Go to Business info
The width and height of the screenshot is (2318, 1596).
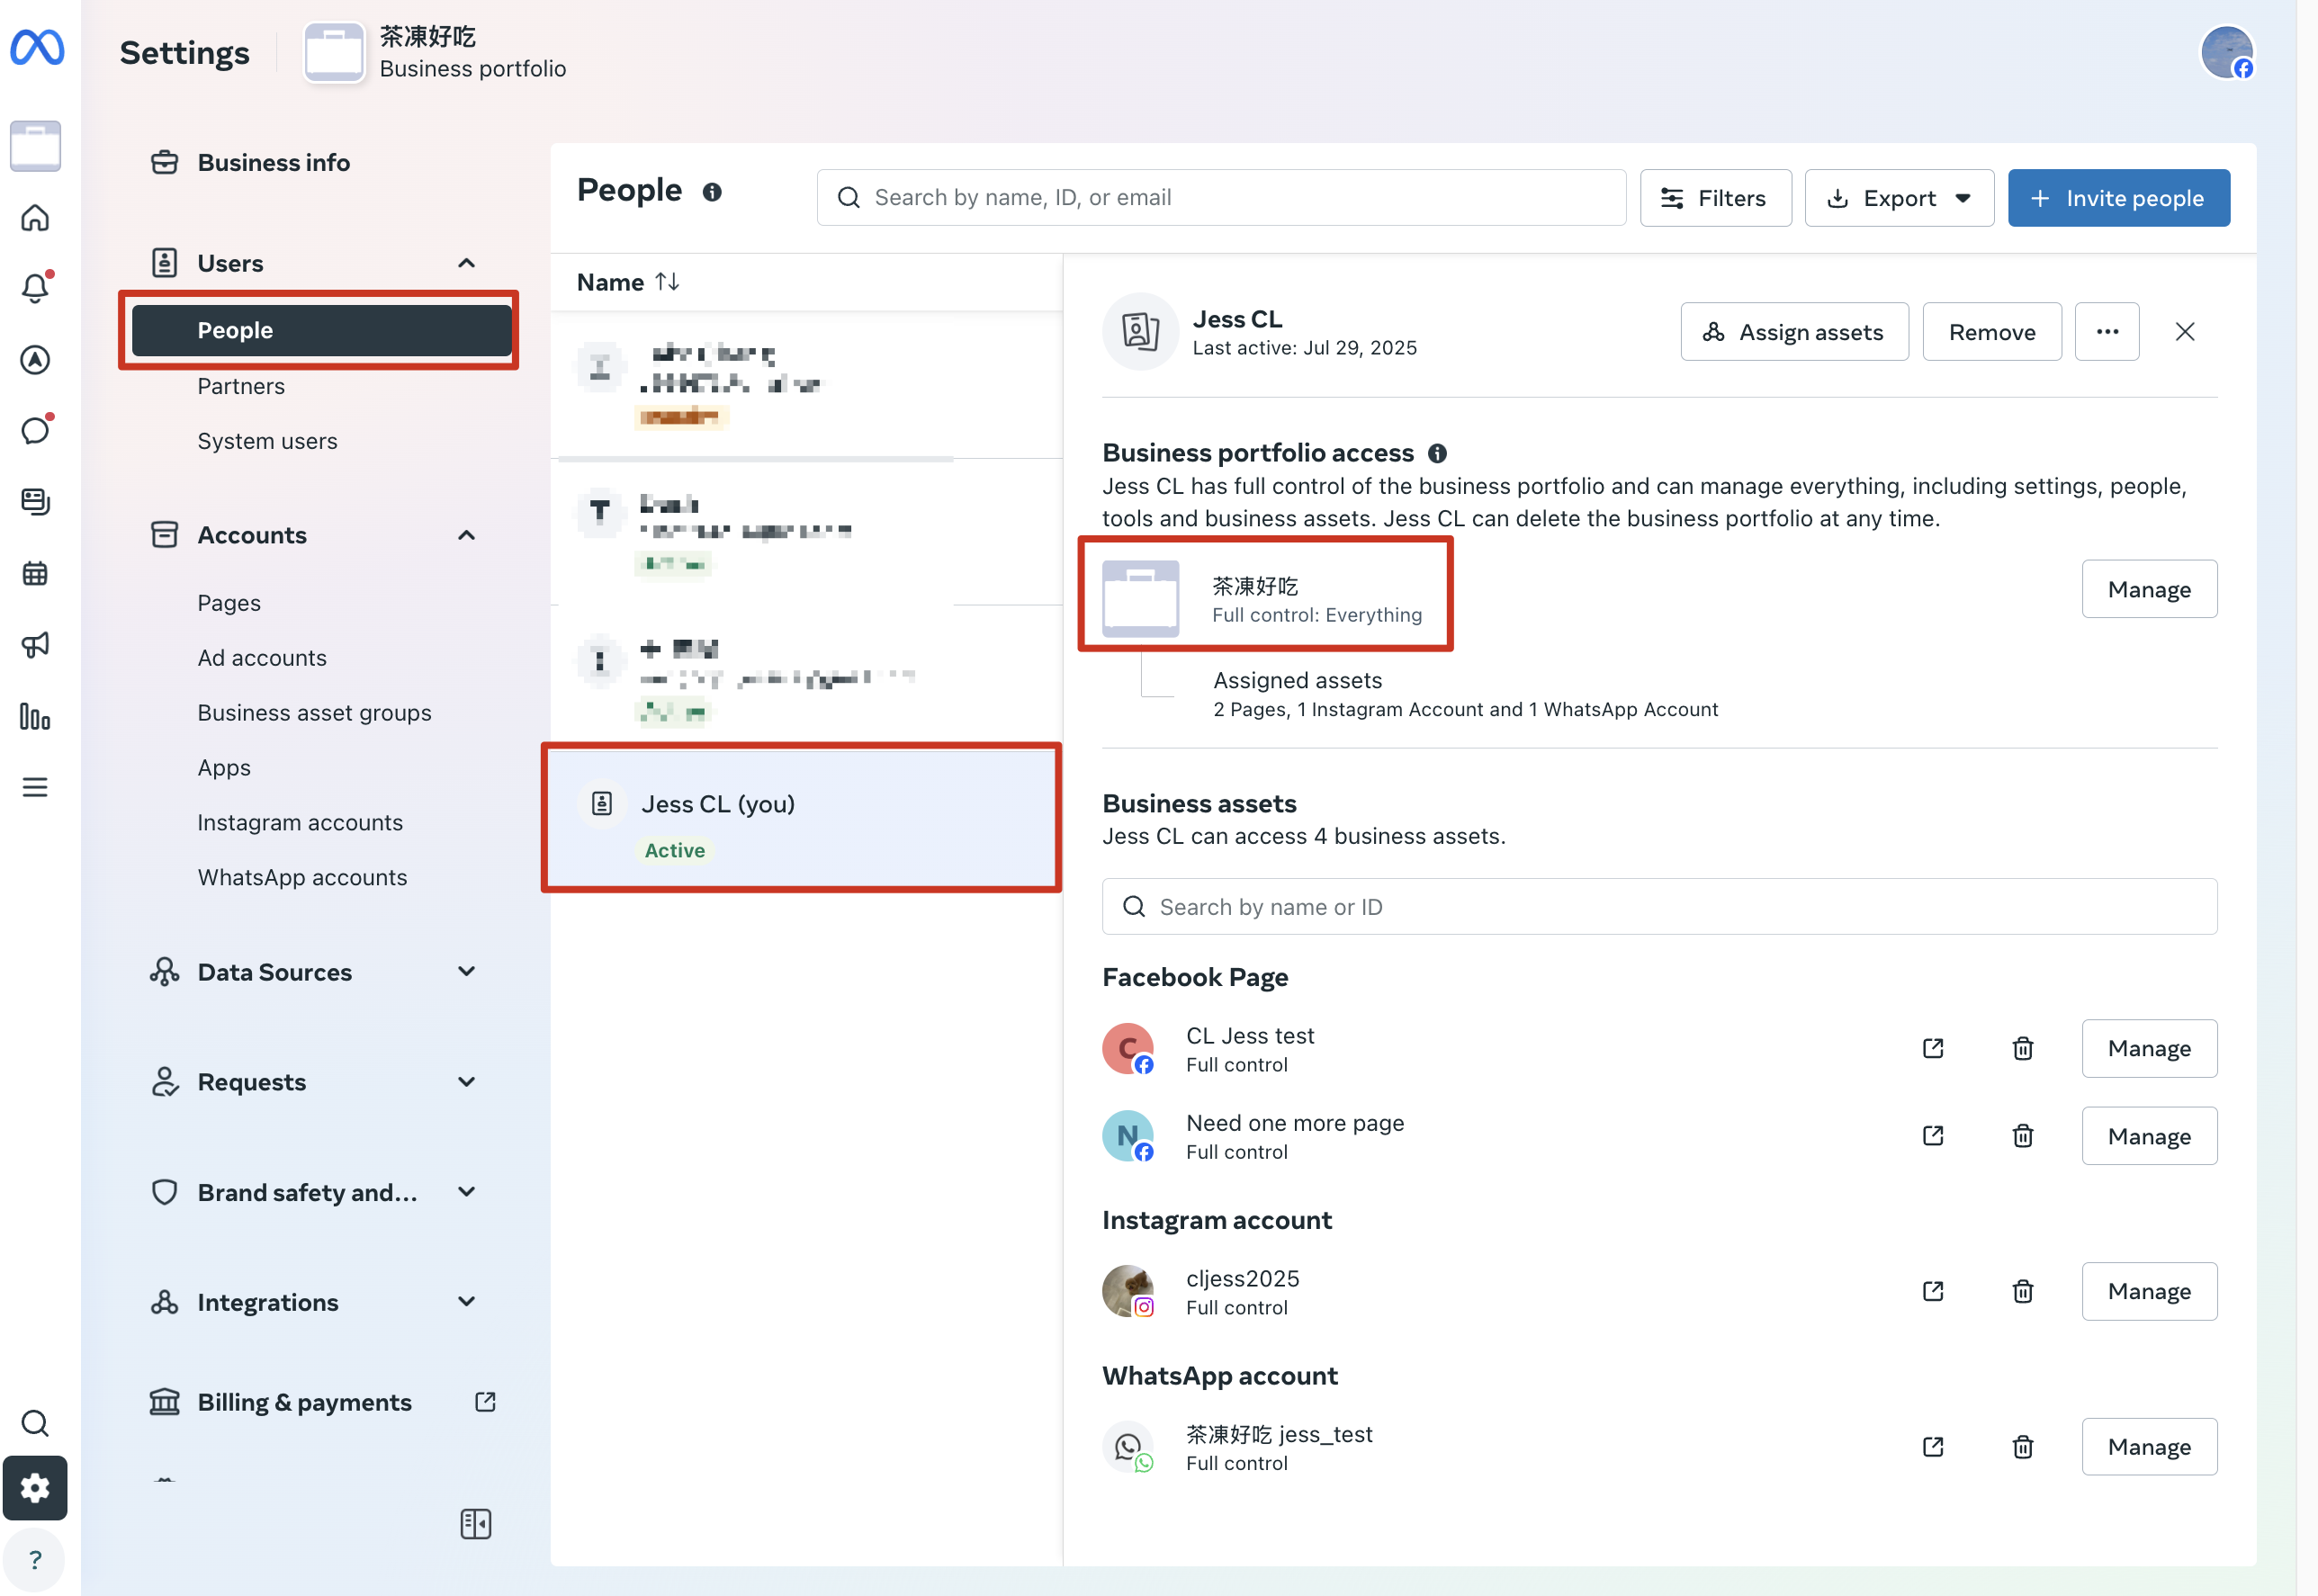point(273,162)
